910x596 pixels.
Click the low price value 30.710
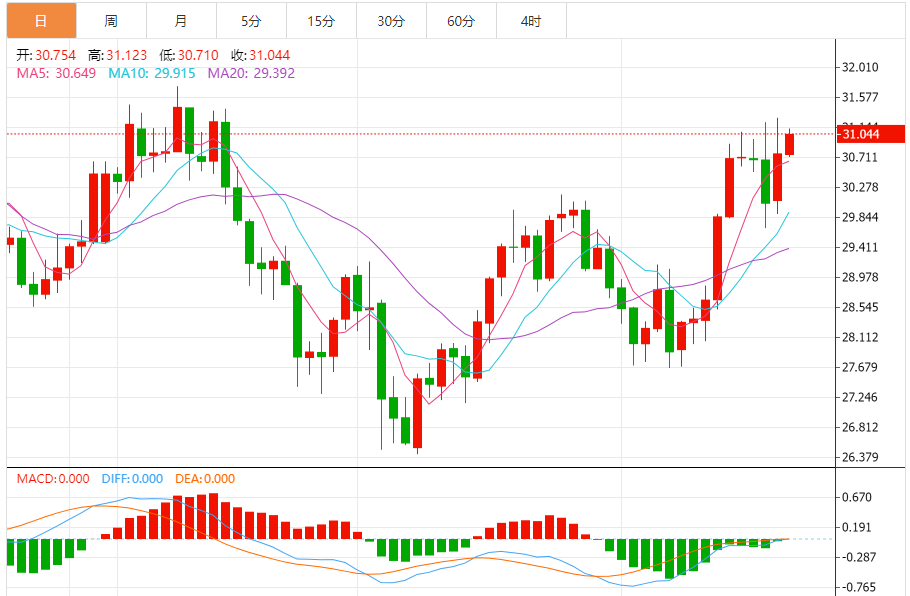[198, 55]
